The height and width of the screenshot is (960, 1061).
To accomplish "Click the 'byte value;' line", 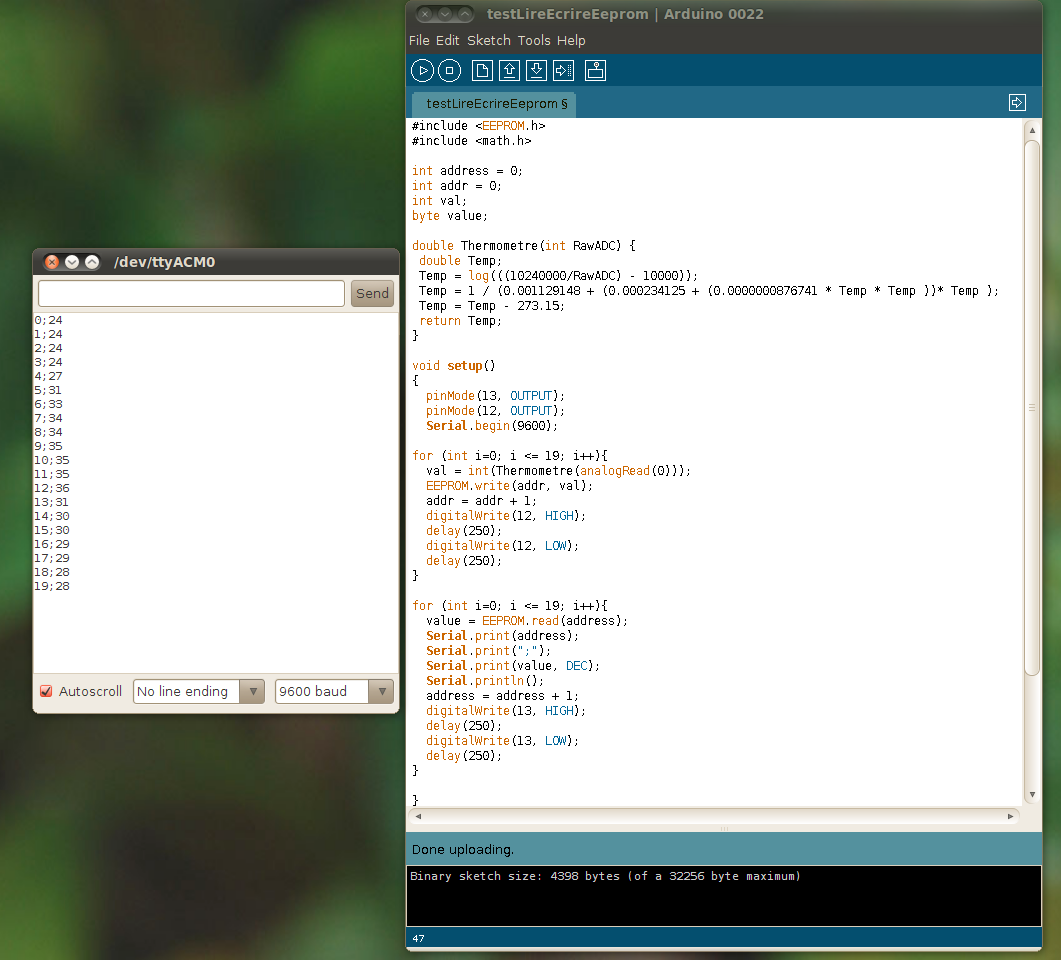I will [x=449, y=216].
